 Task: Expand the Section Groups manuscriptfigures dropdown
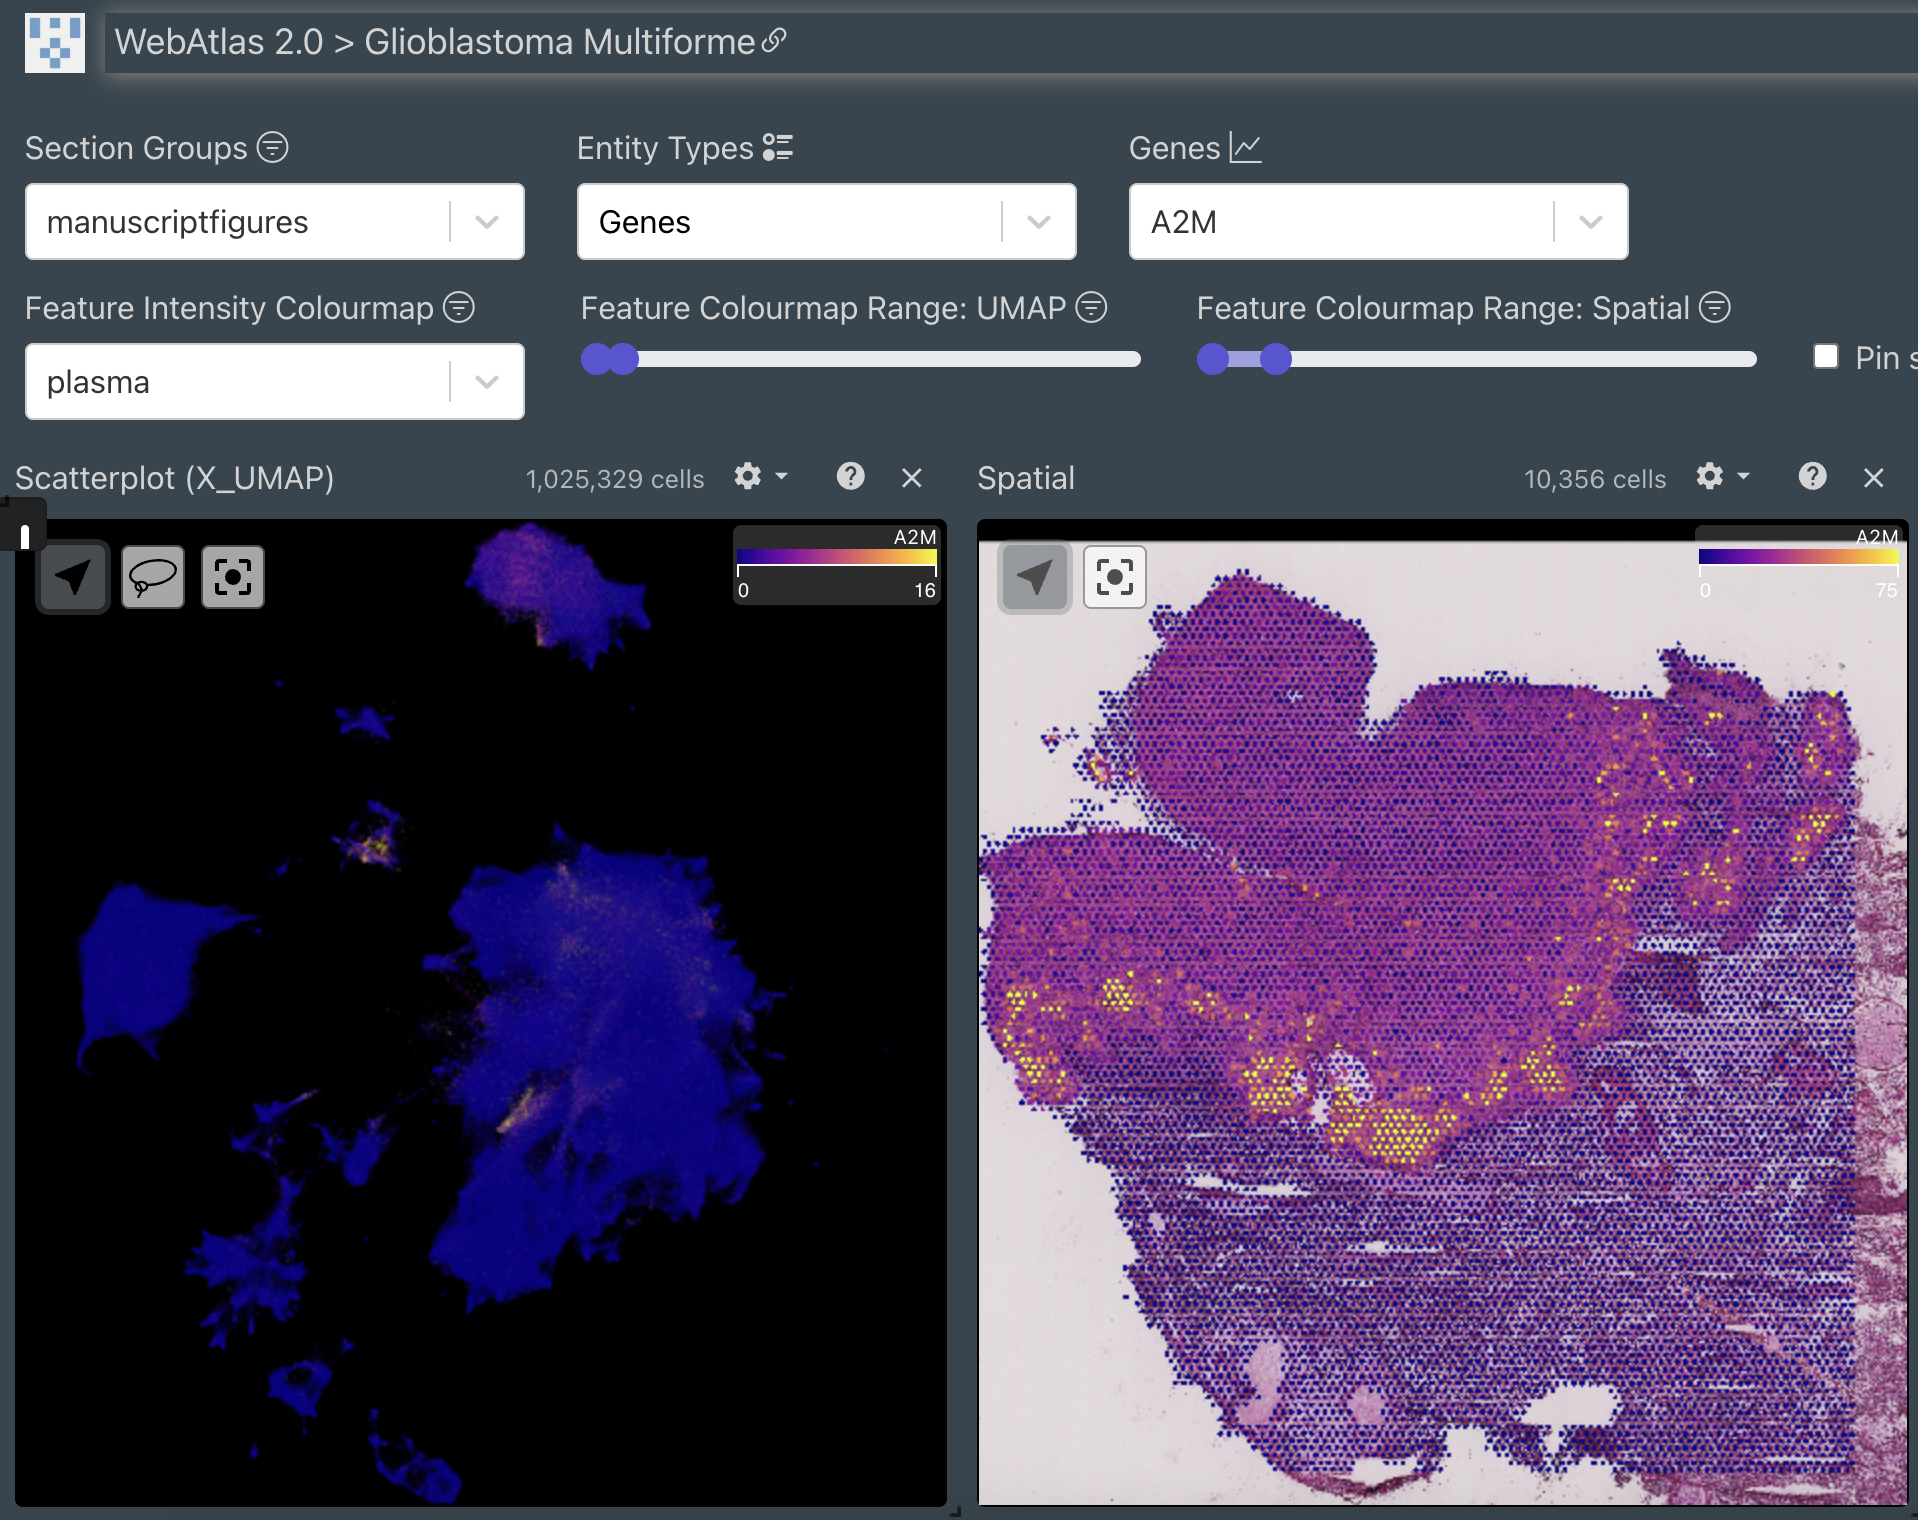[x=487, y=222]
